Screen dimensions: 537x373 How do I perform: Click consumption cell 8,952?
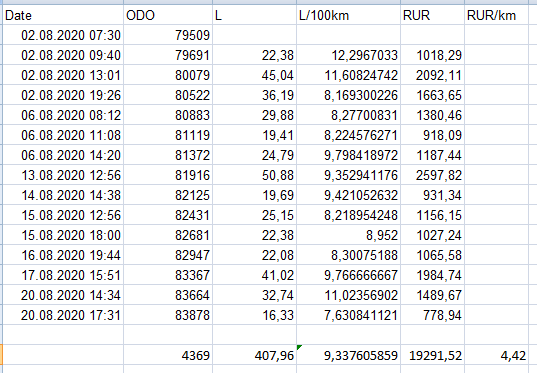coord(348,235)
